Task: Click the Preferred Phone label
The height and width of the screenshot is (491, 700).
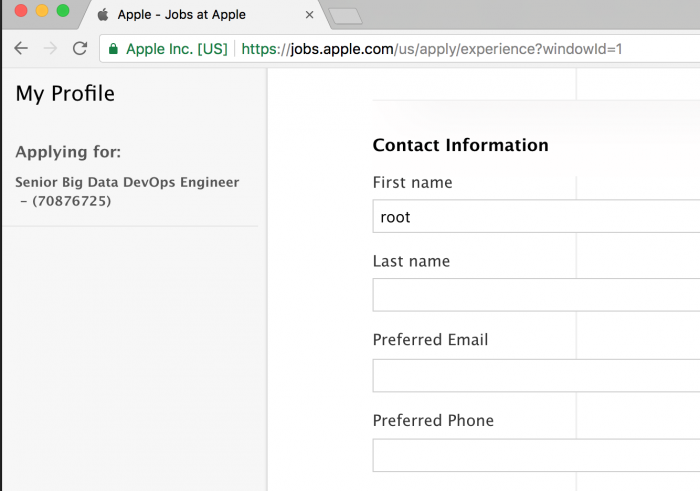Action: pos(433,420)
